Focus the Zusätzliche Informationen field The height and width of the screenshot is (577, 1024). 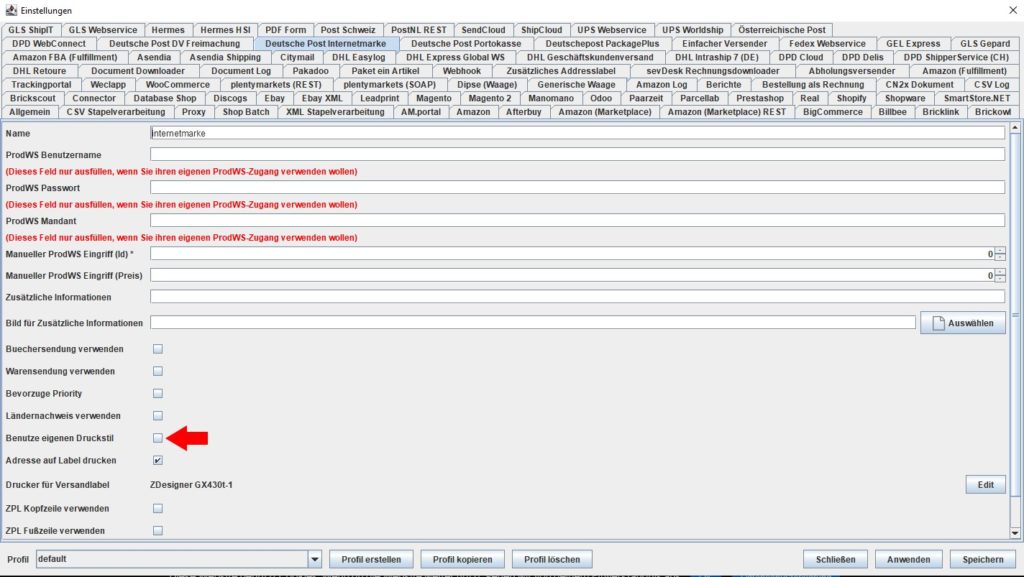[x=577, y=297]
